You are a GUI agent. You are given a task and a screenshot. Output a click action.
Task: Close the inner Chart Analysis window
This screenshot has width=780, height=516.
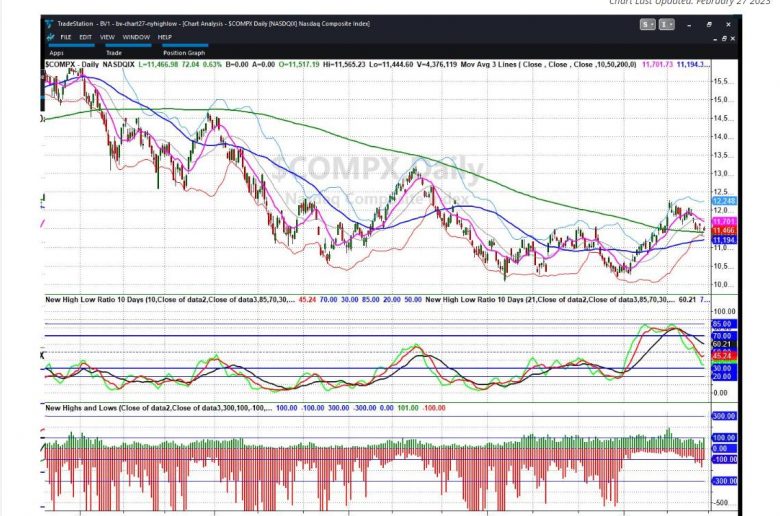point(732,38)
